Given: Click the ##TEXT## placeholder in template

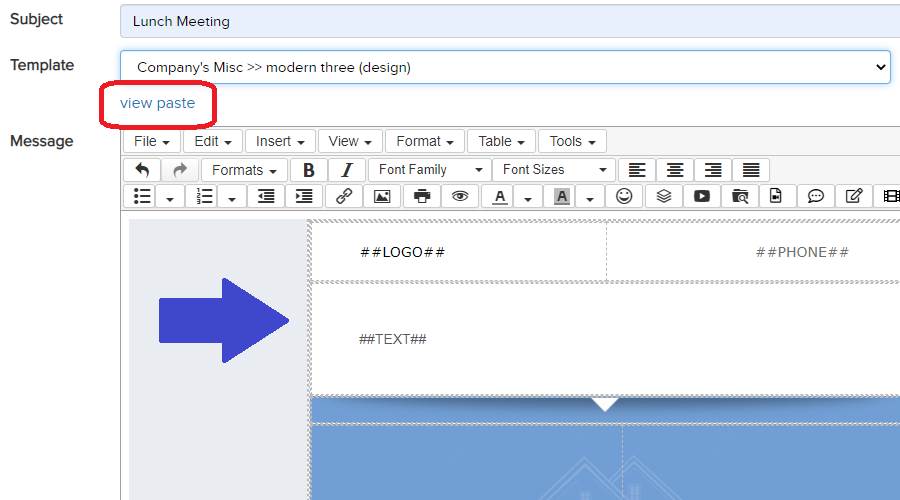Looking at the screenshot, I should pos(393,339).
